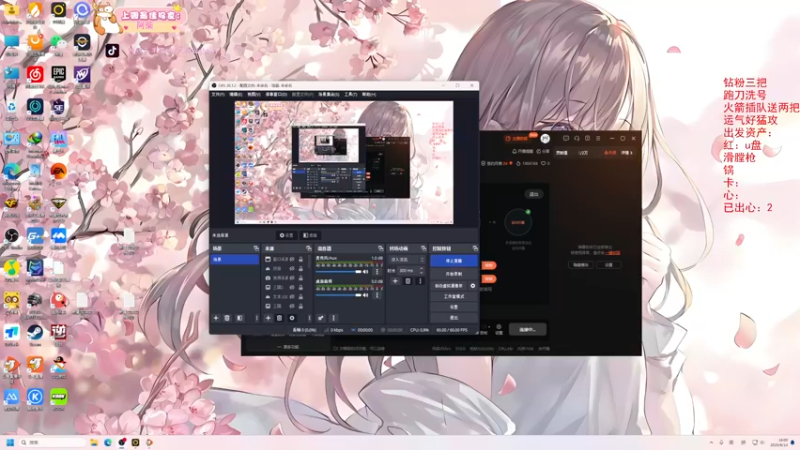Open OBS Tools menu

[351, 94]
